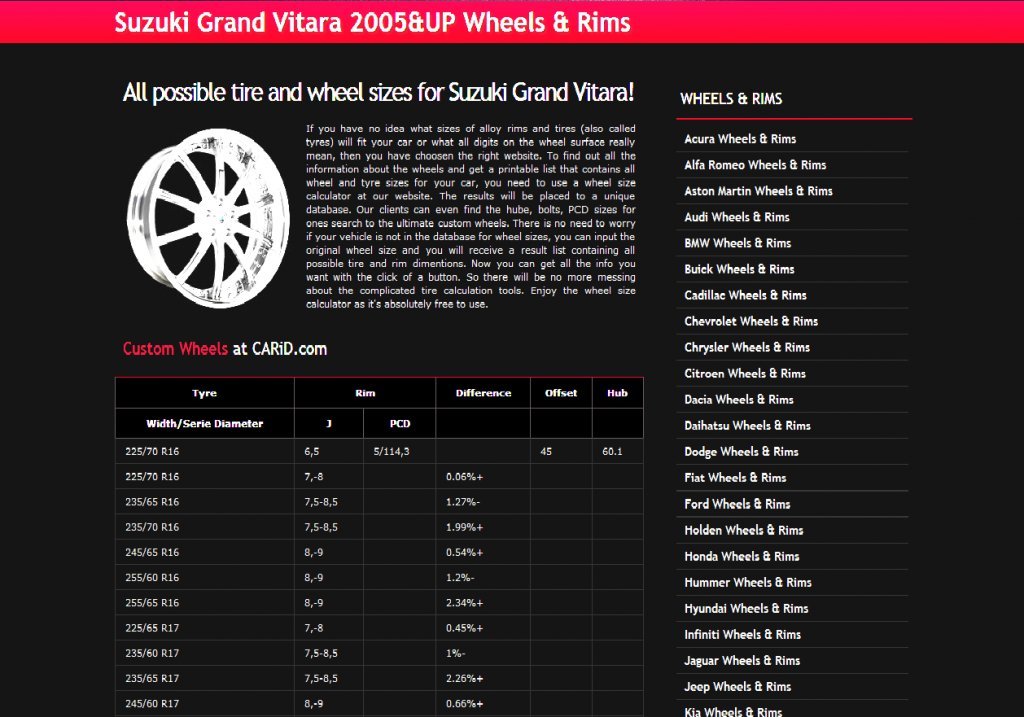
Task: Visit Hyundai Wheels & Rims
Action: click(x=746, y=608)
